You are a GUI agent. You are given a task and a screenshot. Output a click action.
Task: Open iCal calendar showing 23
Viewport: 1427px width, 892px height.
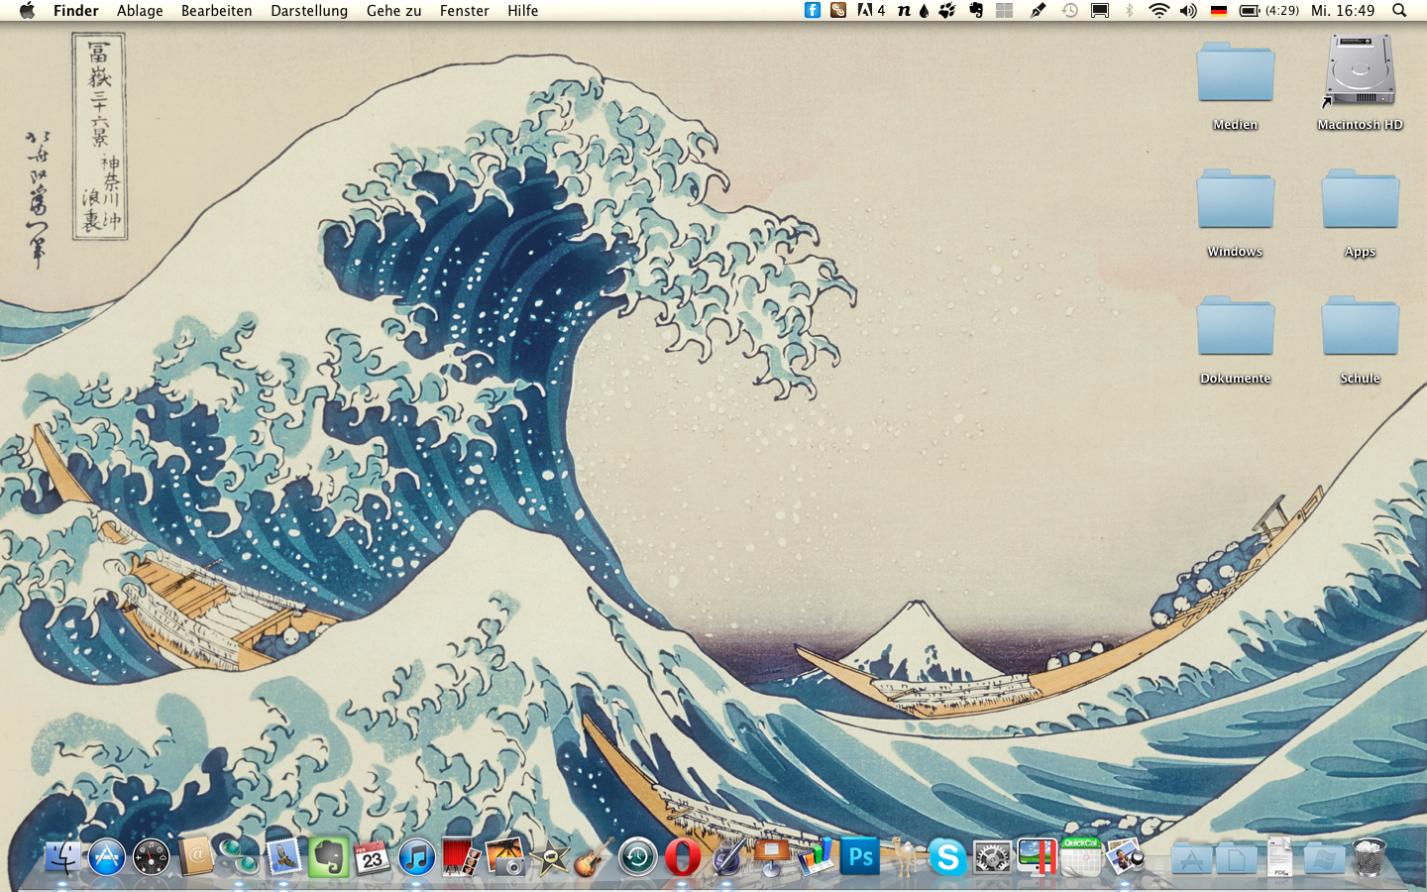pos(372,858)
